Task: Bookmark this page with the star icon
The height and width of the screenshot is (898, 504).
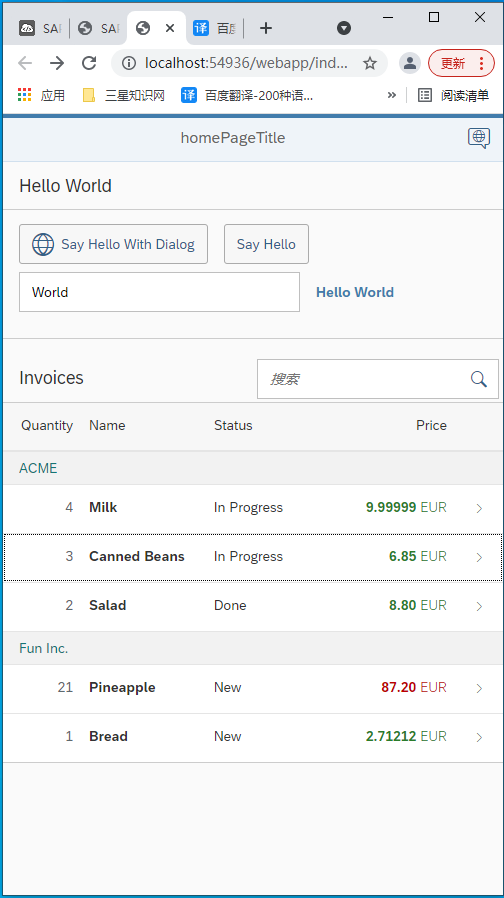Action: pos(370,63)
